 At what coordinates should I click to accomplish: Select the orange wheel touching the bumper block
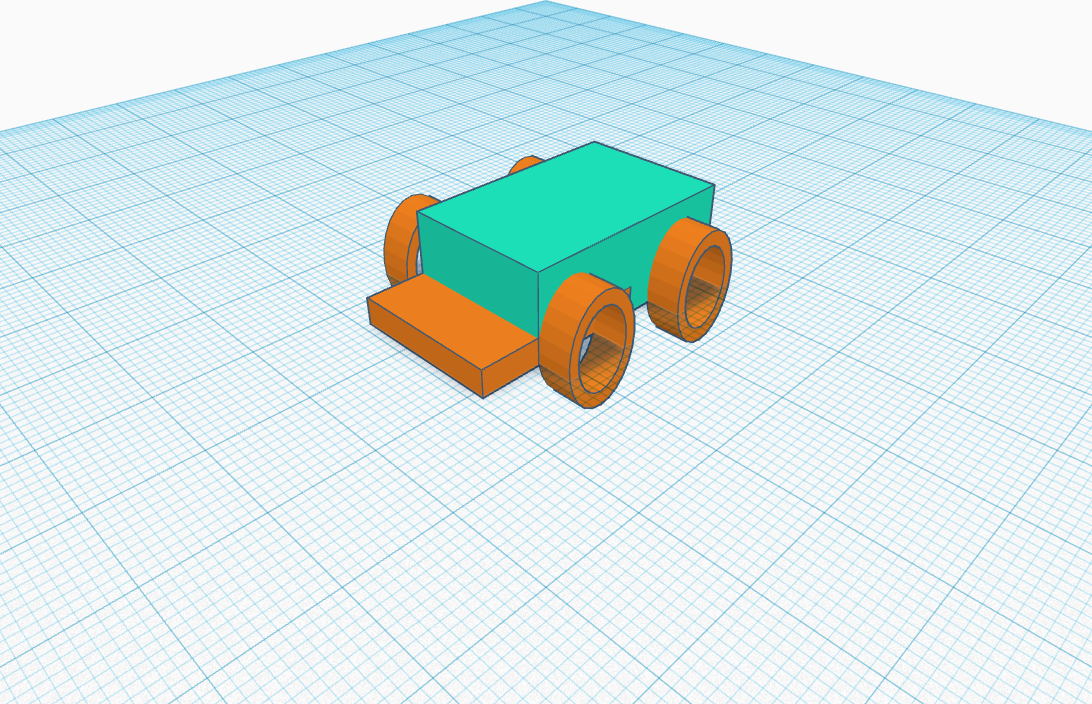coord(586,341)
